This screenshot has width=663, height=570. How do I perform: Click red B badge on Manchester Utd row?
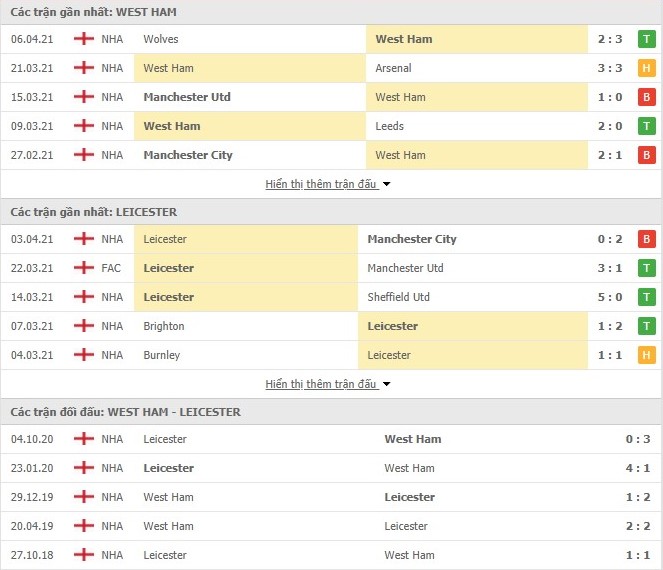(646, 97)
